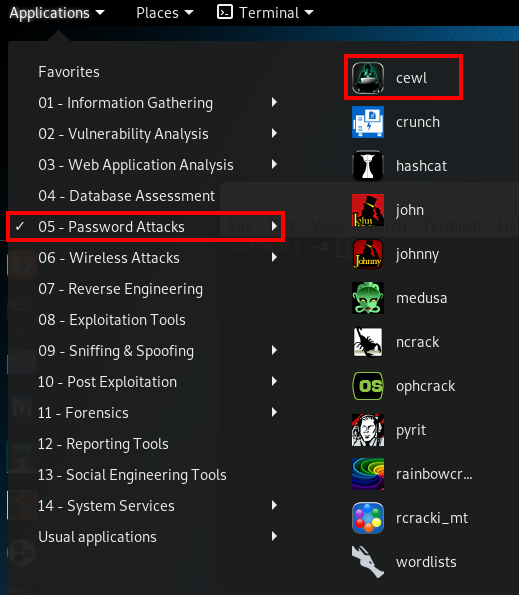The height and width of the screenshot is (595, 519).
Task: Select the checked 05 - Password Attacks category
Action: pyautogui.click(x=145, y=227)
